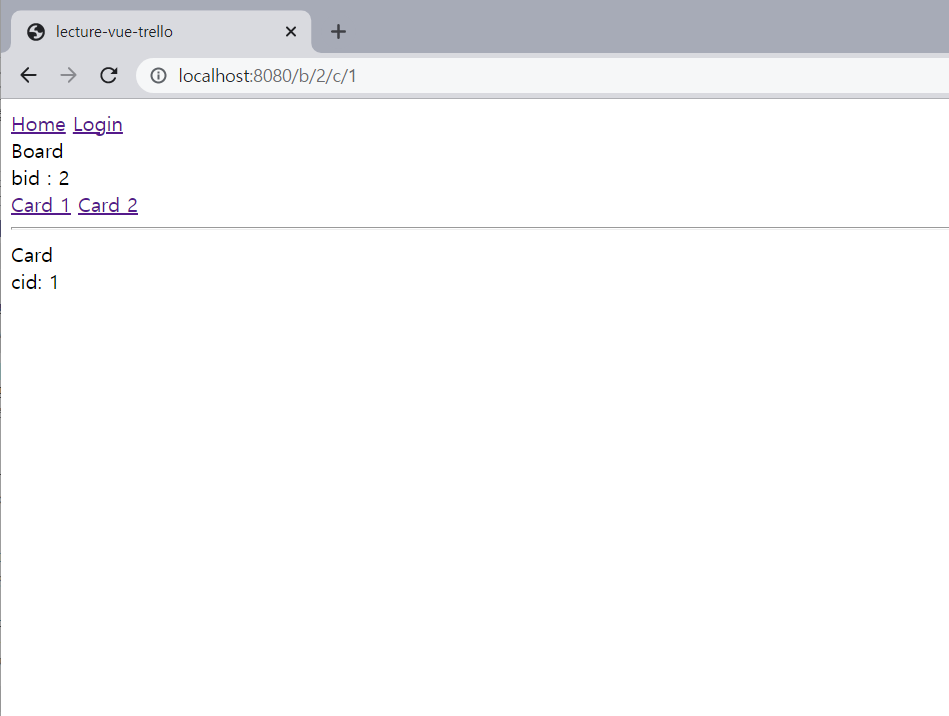
Task: Open a new tab with the plus button
Action: (338, 31)
